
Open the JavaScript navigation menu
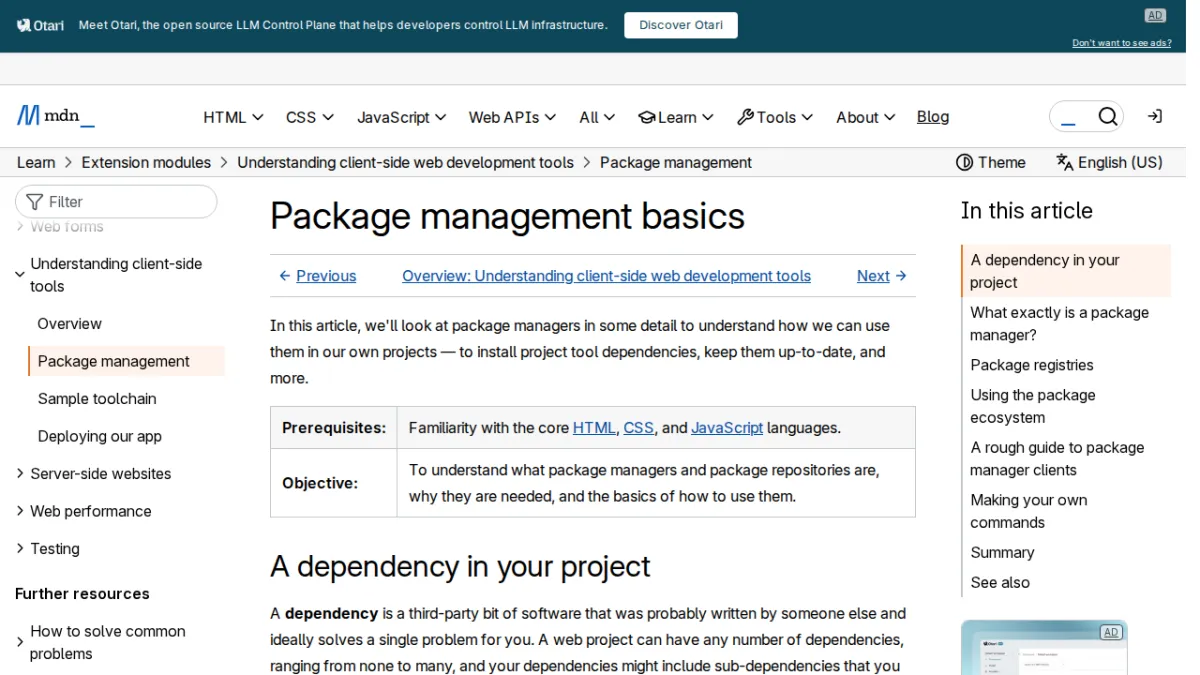[x=402, y=117]
